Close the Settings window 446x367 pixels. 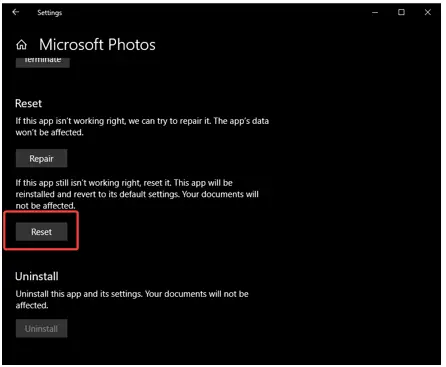(x=428, y=12)
